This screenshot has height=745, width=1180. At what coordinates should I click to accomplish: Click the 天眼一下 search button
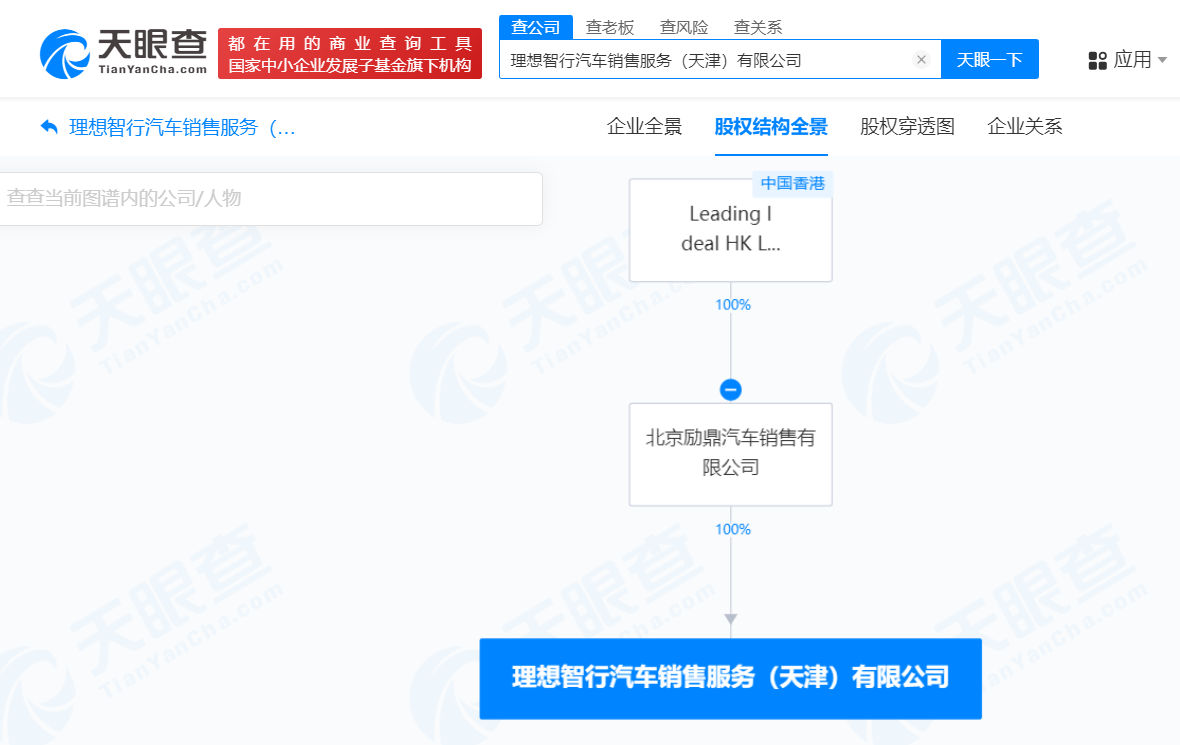[x=989, y=59]
